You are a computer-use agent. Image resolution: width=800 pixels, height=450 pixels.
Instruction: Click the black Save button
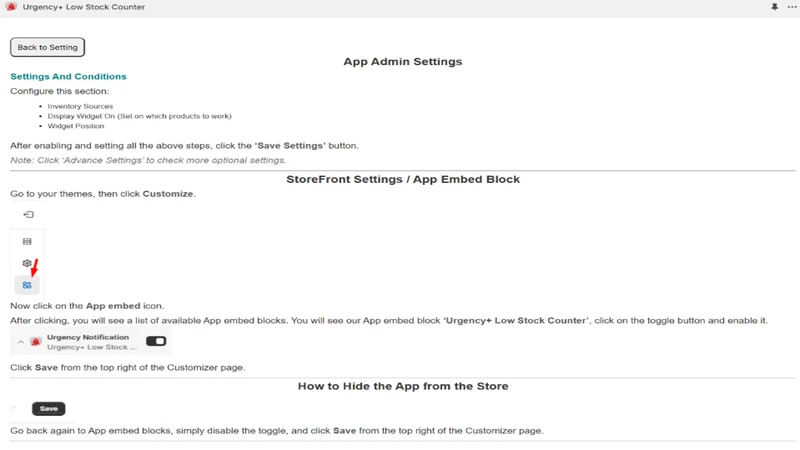point(48,409)
